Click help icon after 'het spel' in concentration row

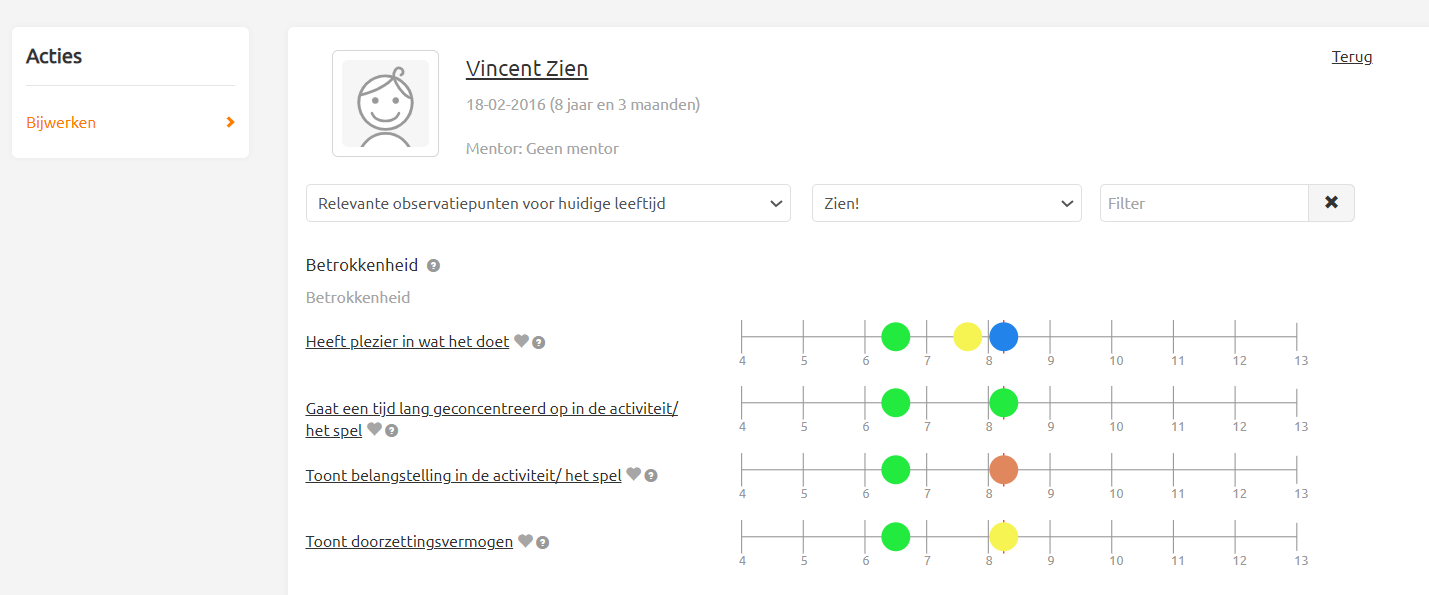point(392,431)
